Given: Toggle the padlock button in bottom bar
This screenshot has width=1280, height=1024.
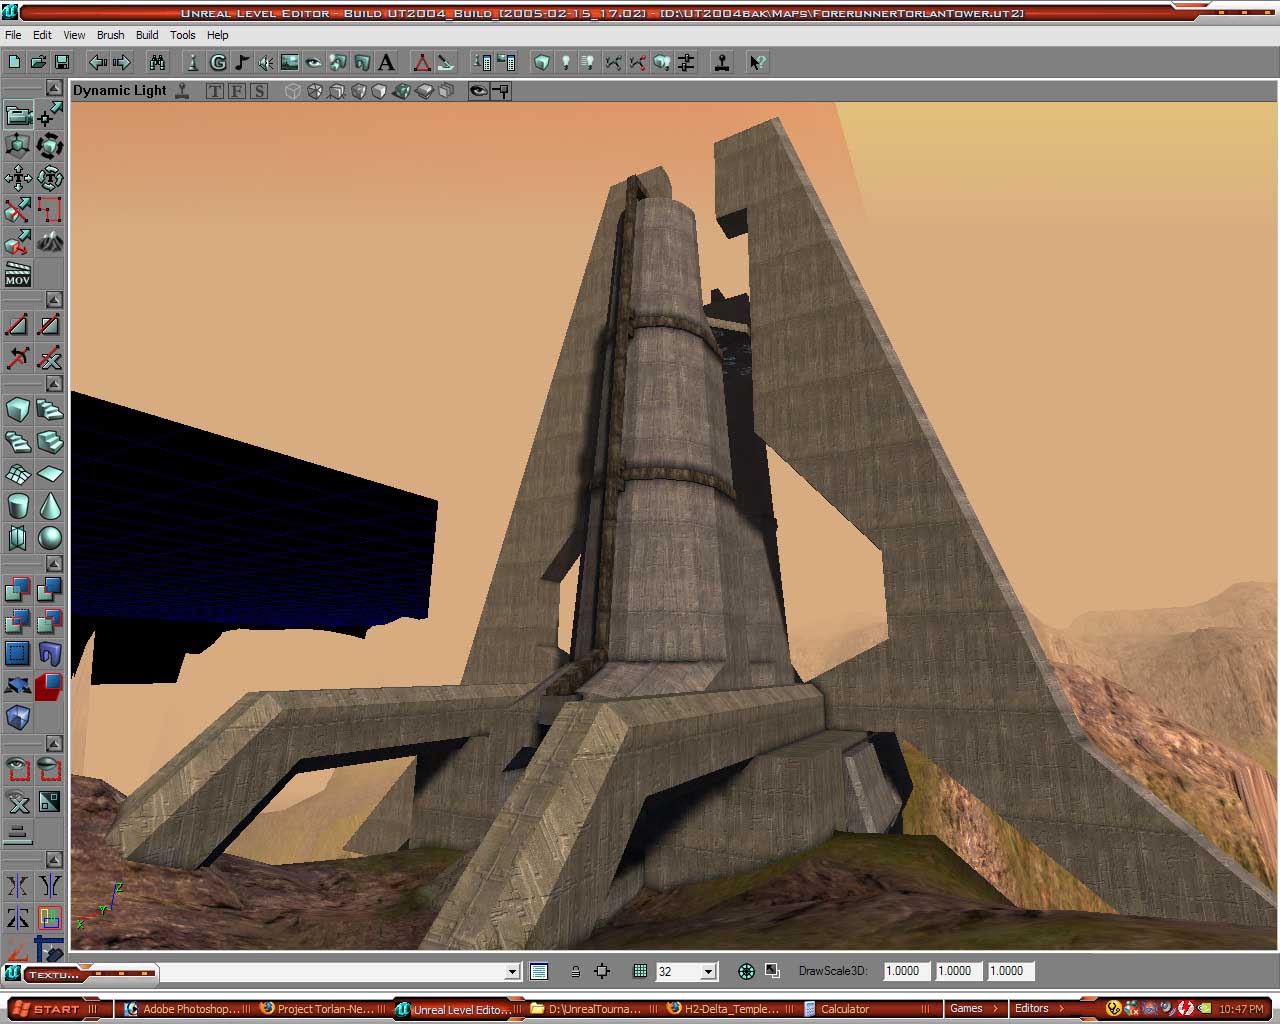Looking at the screenshot, I should coord(576,971).
